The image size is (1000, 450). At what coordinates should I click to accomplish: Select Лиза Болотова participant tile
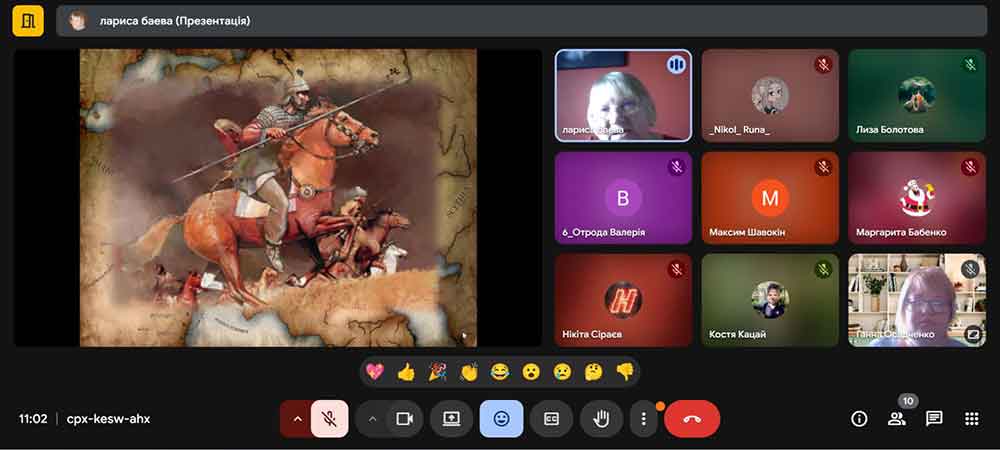tap(917, 96)
